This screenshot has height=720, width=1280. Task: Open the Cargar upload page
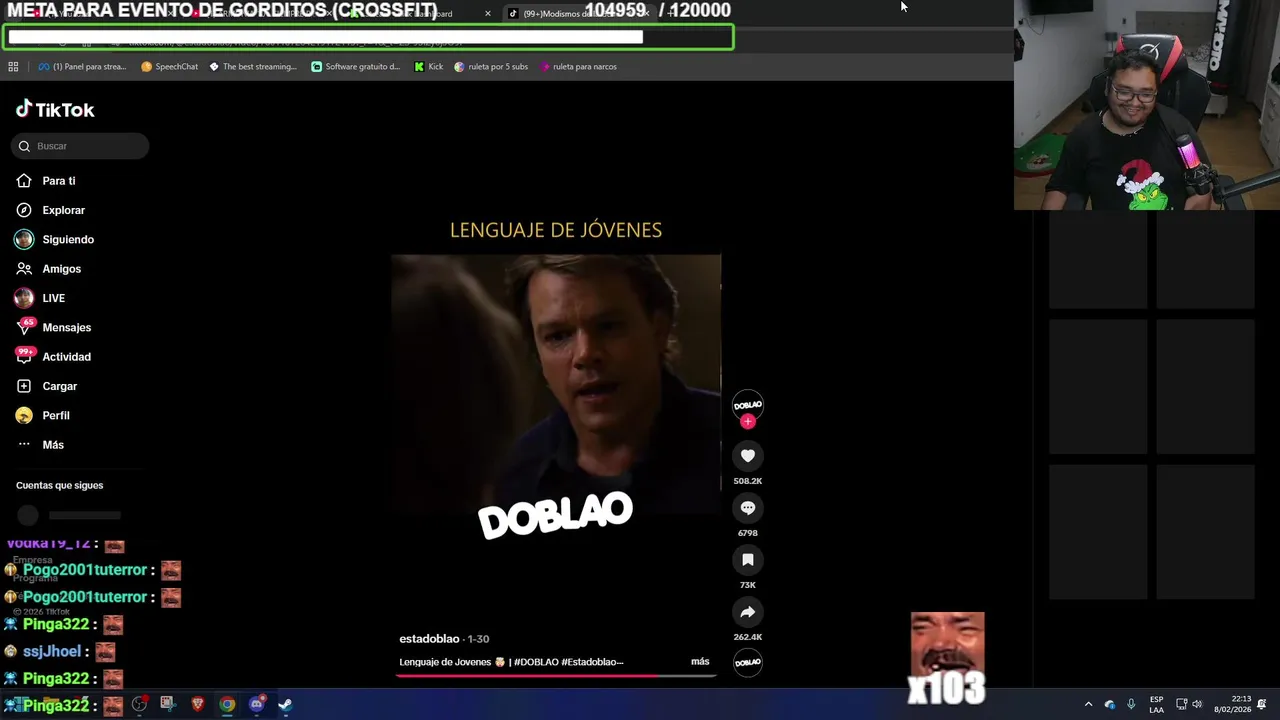pos(47,386)
